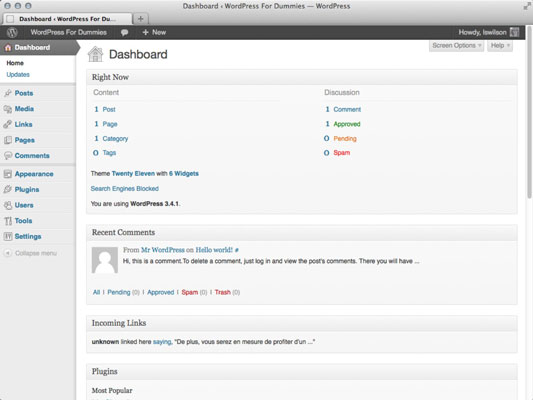The width and height of the screenshot is (533, 400).
Task: Click the vertical scrollbar on right edge
Action: pos(530,112)
